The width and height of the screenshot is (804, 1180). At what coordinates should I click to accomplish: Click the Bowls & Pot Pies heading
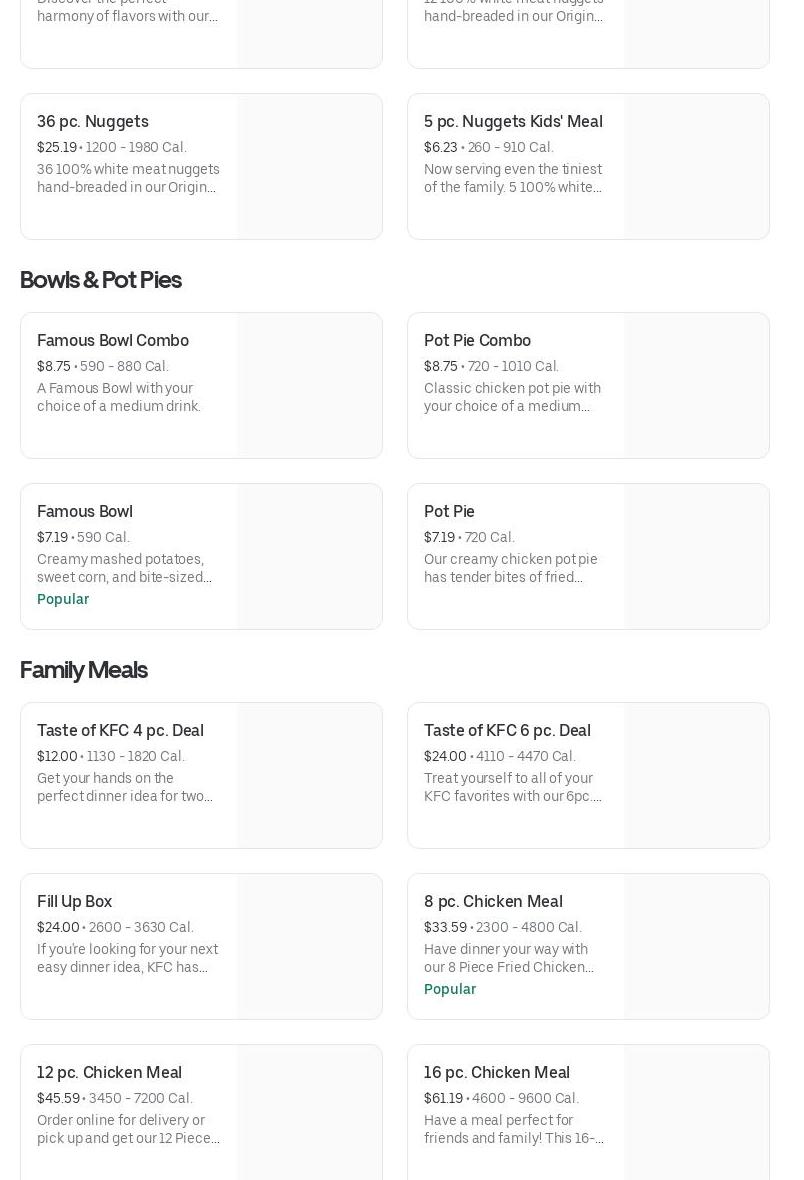101,280
